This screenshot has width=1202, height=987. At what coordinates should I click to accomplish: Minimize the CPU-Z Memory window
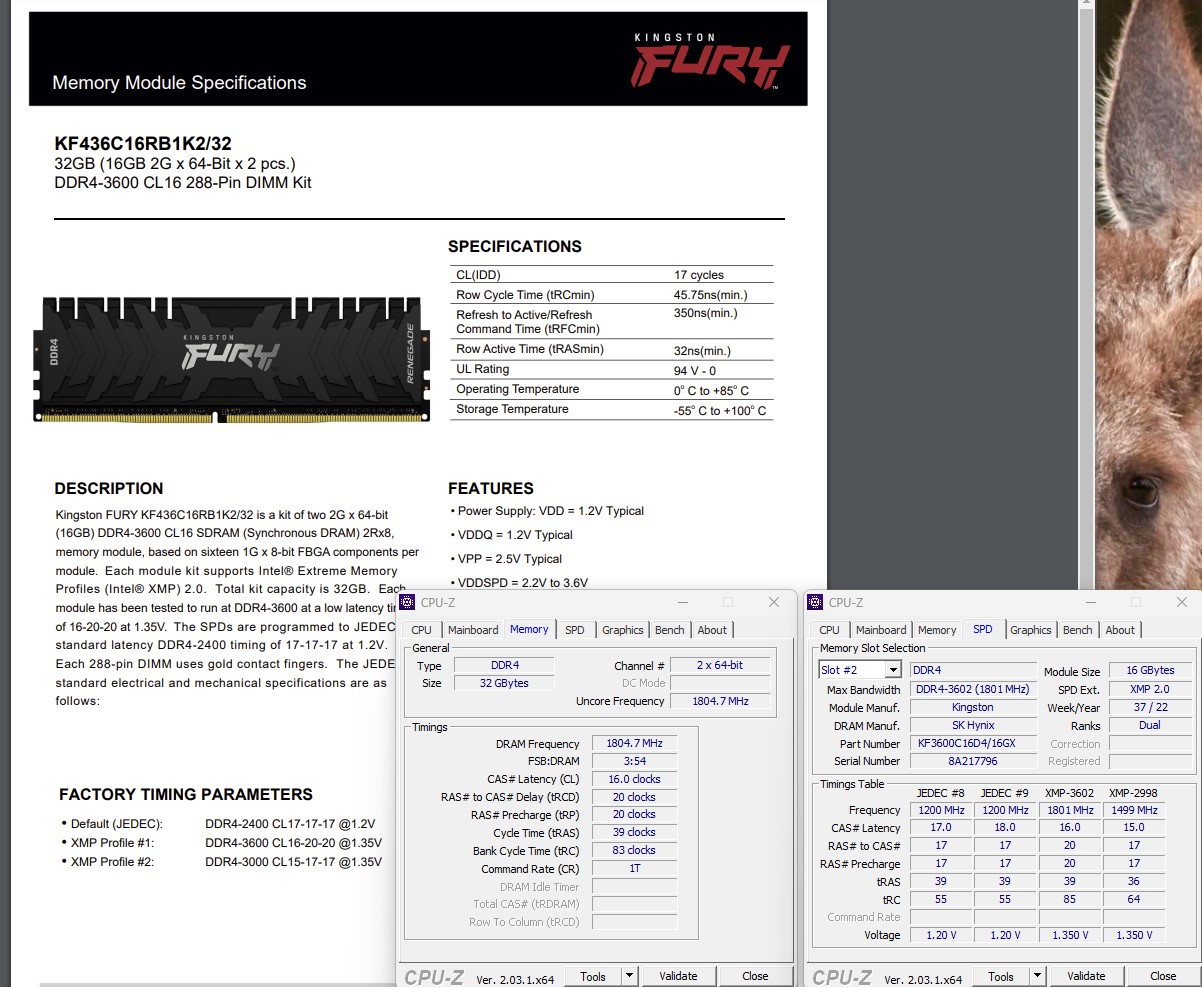tap(682, 602)
